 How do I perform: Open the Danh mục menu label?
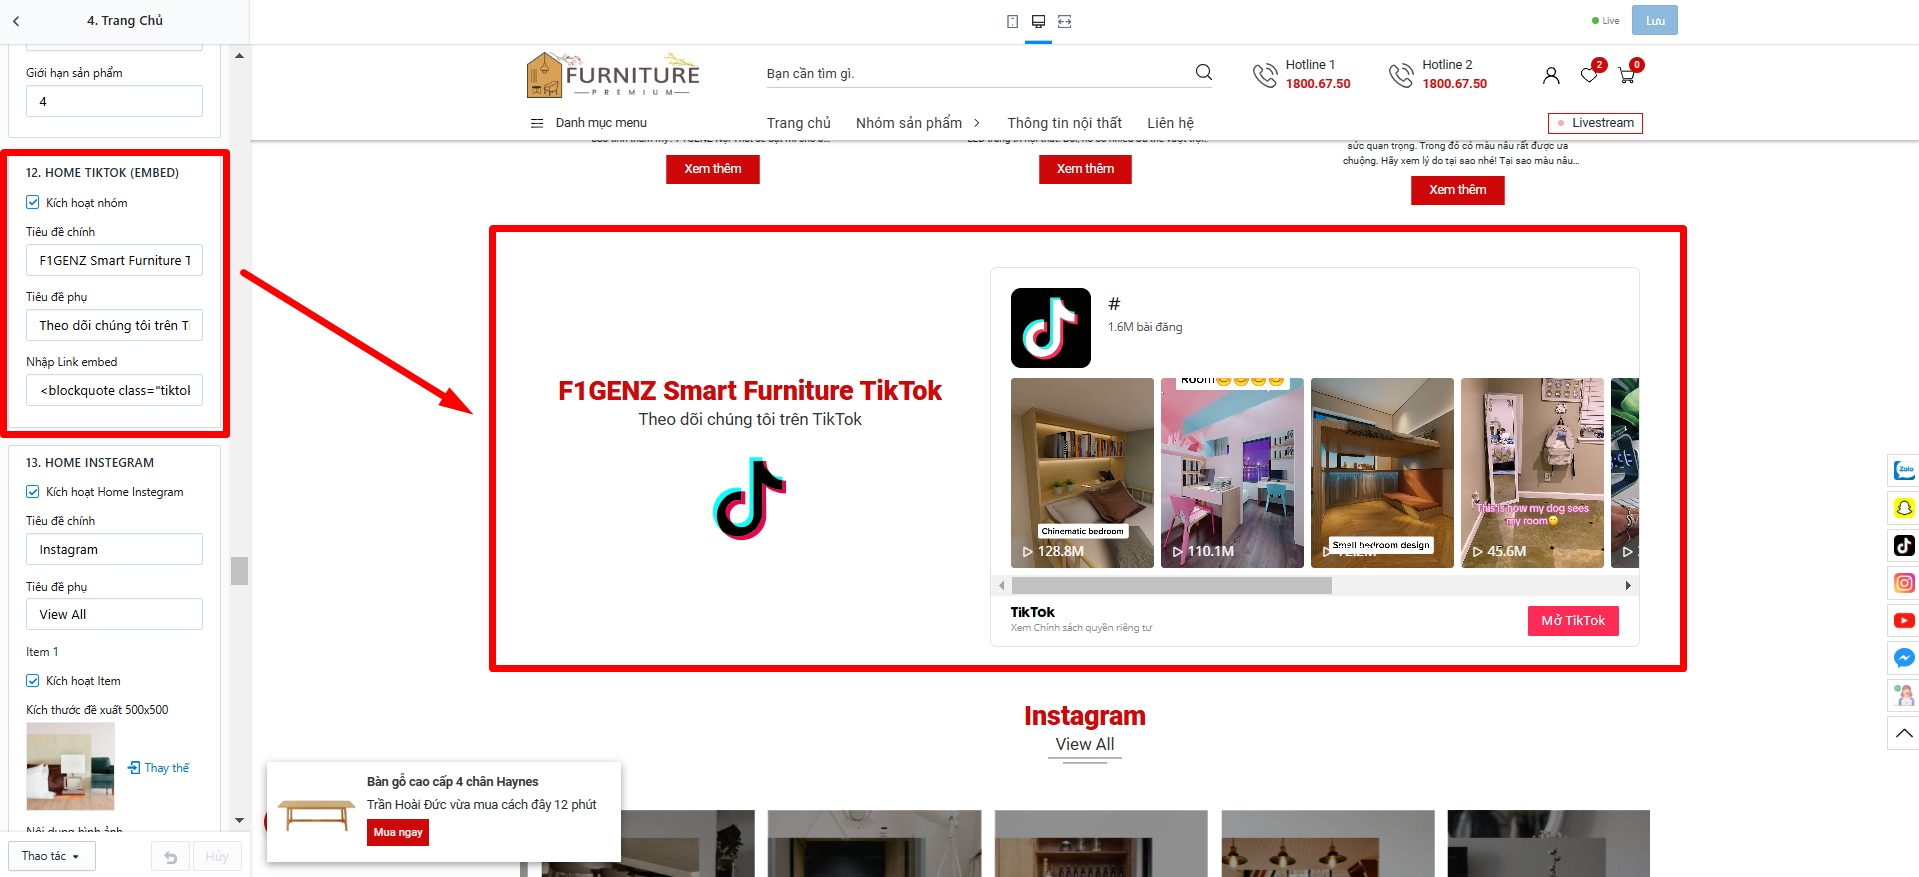pos(601,123)
